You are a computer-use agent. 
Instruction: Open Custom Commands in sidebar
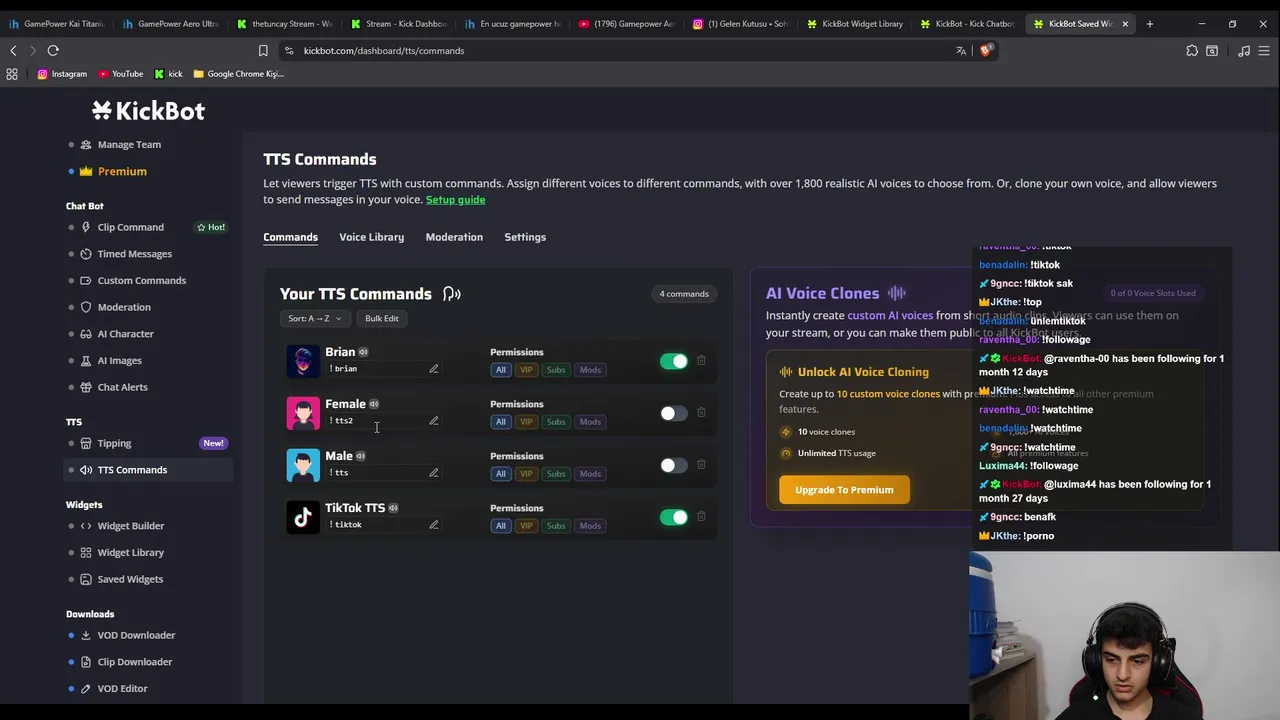(x=142, y=281)
